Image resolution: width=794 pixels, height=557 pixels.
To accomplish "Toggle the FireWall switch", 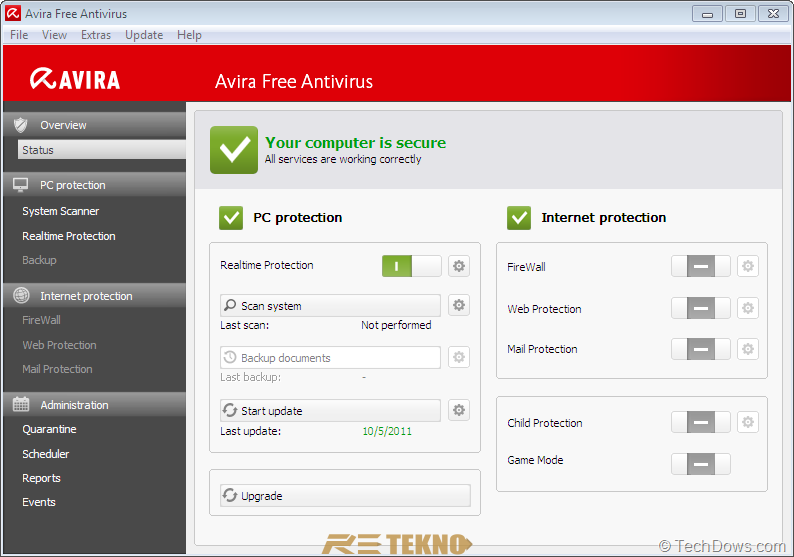I will (701, 266).
